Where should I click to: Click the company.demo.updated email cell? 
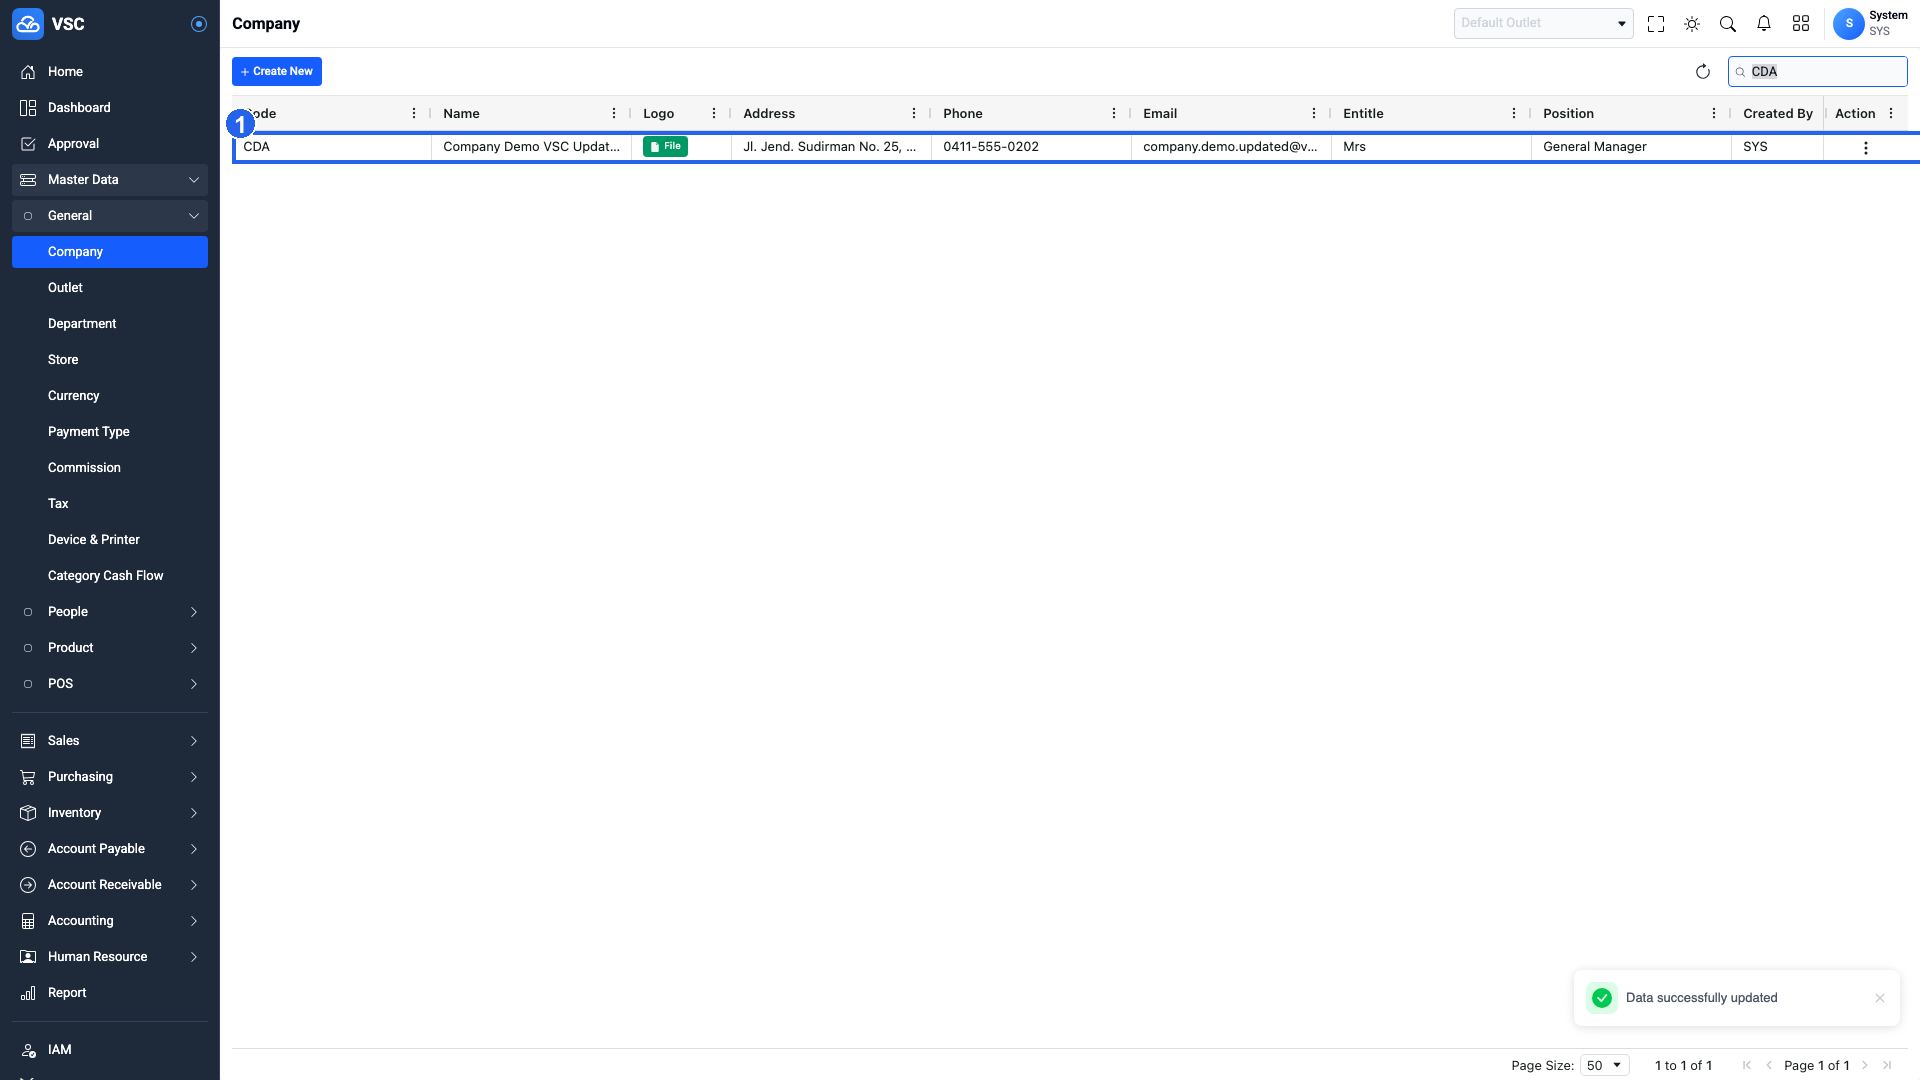[x=1231, y=147]
